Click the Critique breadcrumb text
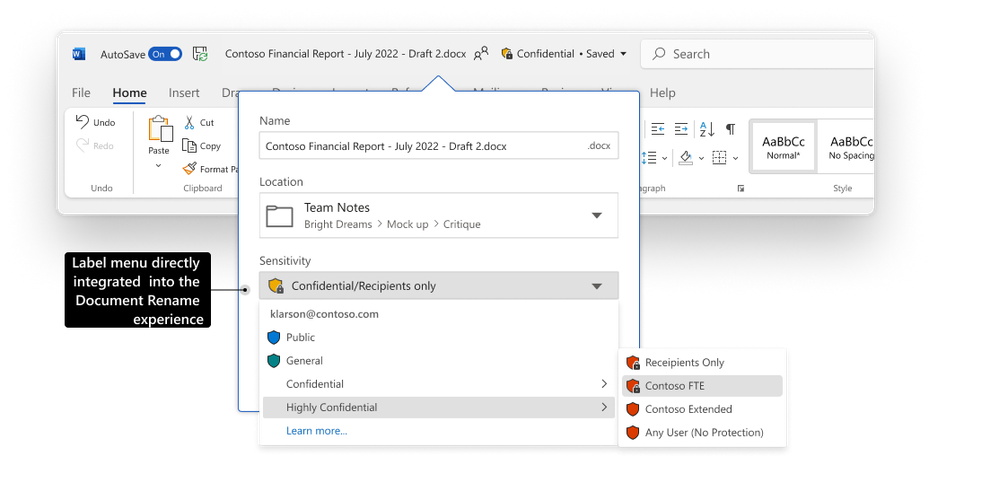This screenshot has width=999, height=483. click(462, 224)
